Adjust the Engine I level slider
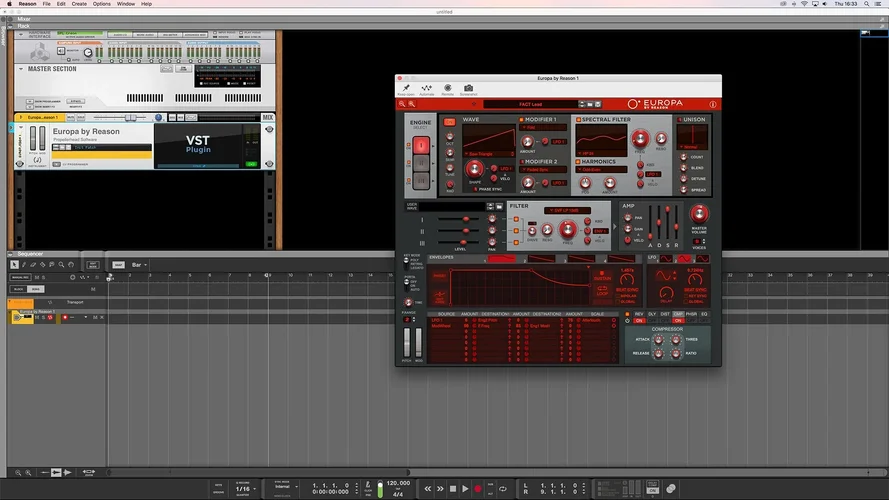The width and height of the screenshot is (889, 500). [x=465, y=219]
